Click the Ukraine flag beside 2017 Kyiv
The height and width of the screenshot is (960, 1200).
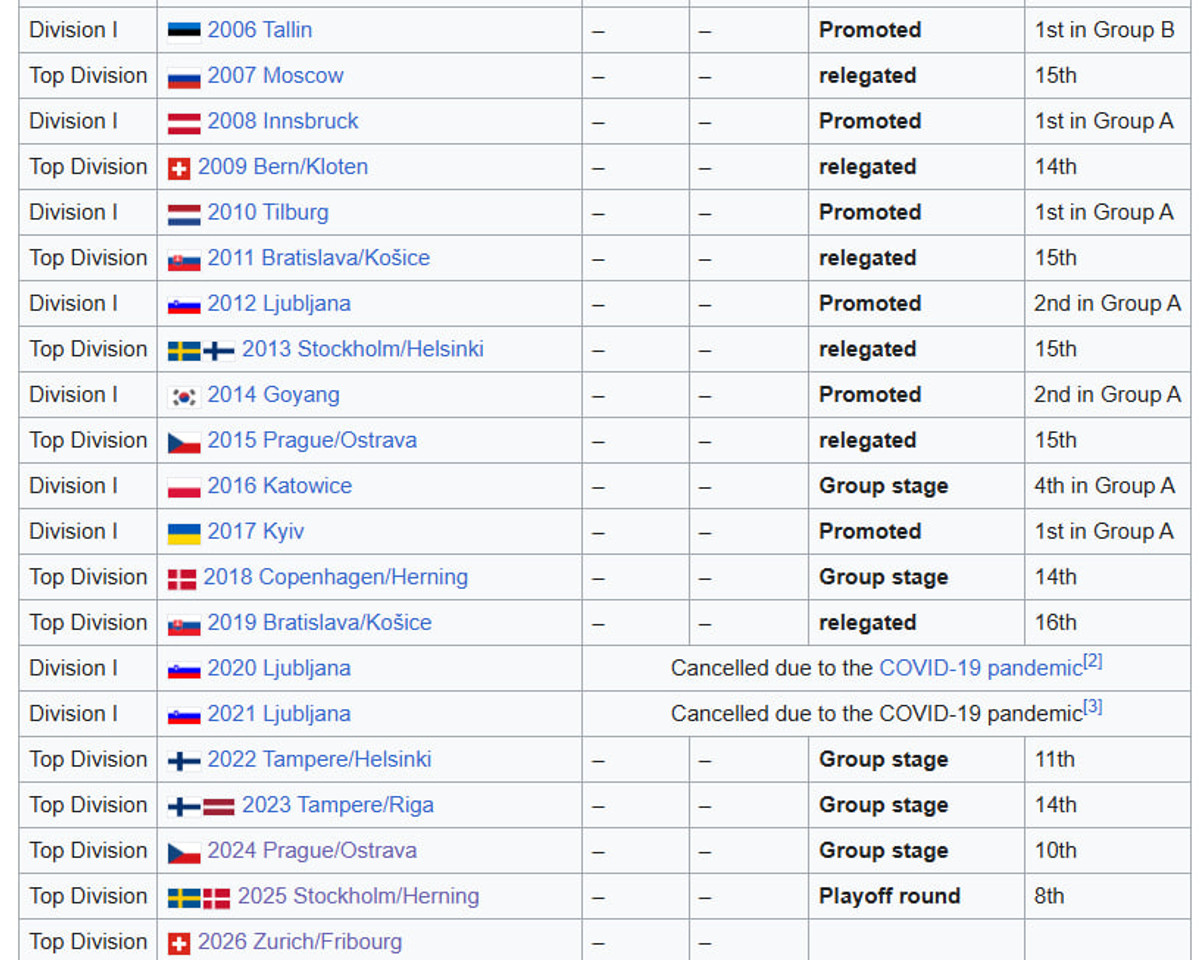tap(184, 533)
